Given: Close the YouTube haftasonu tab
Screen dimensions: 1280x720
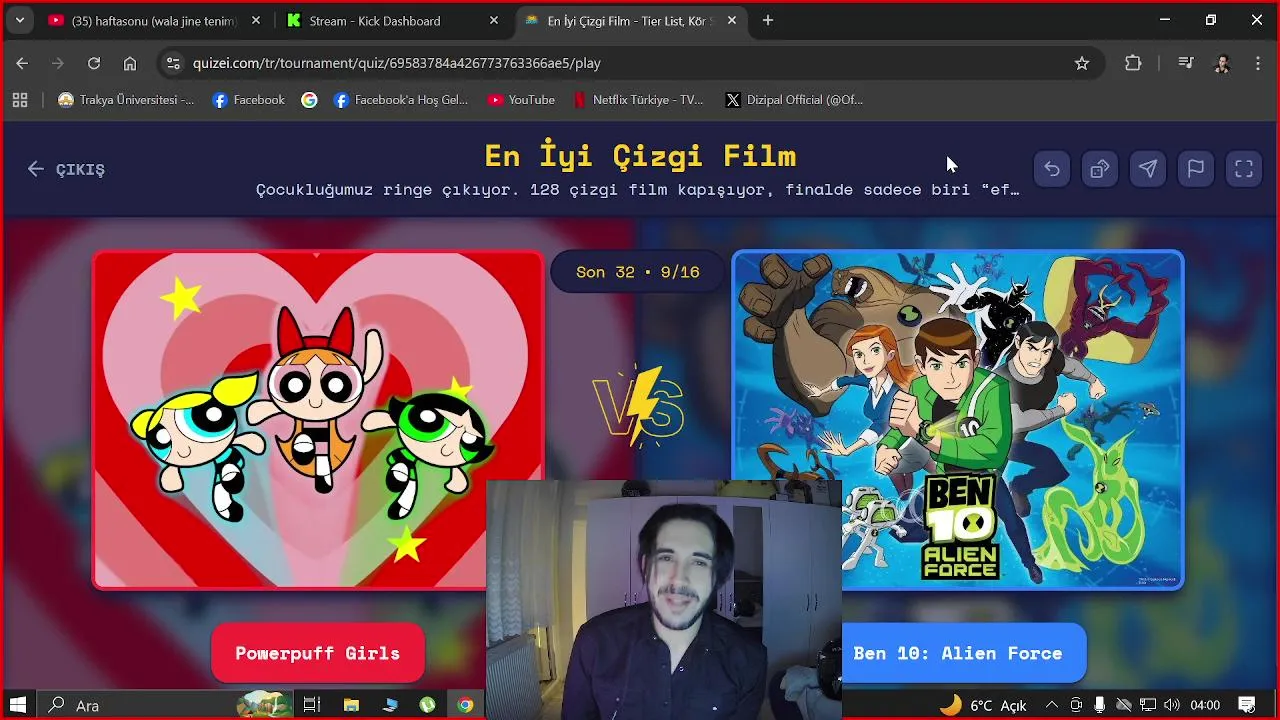Looking at the screenshot, I should point(256,20).
